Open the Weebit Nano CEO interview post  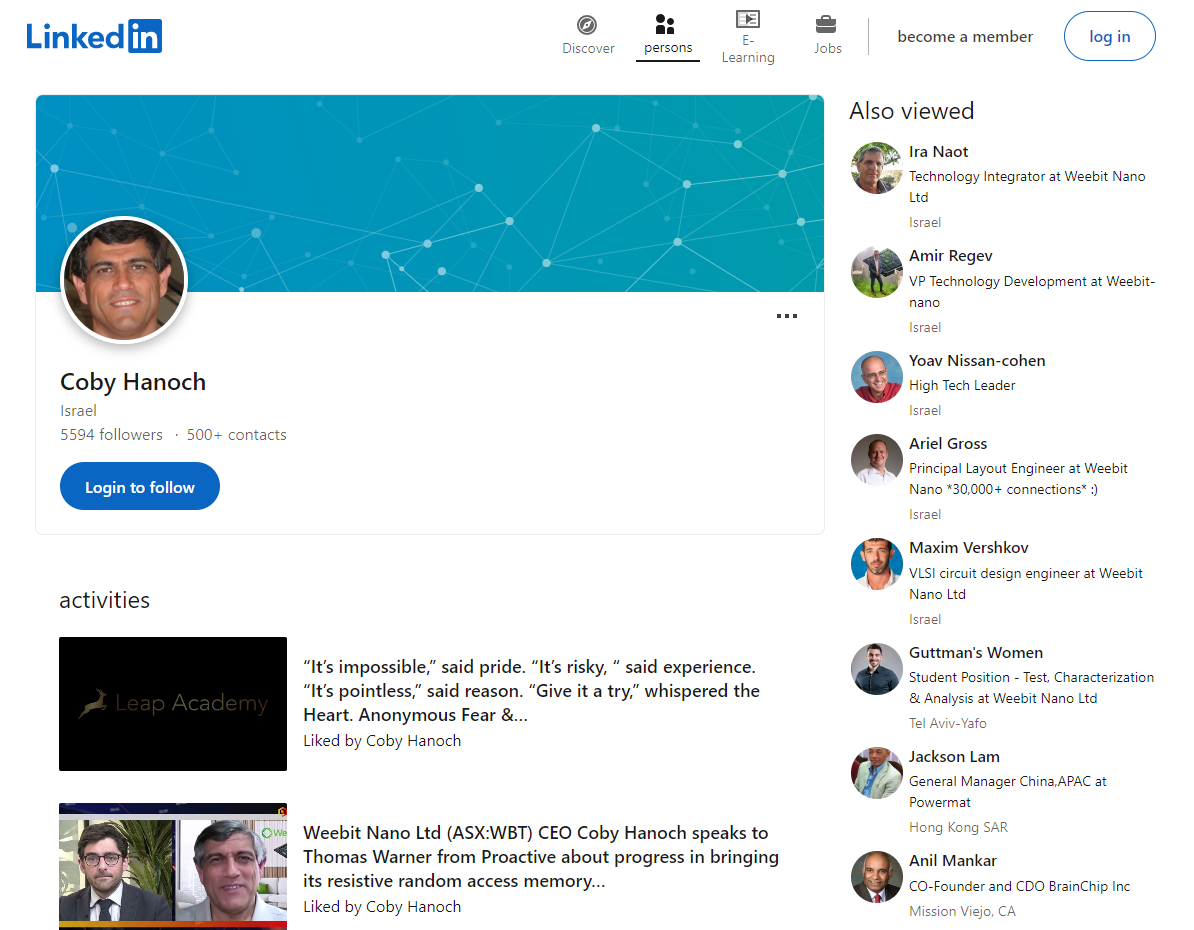[541, 857]
